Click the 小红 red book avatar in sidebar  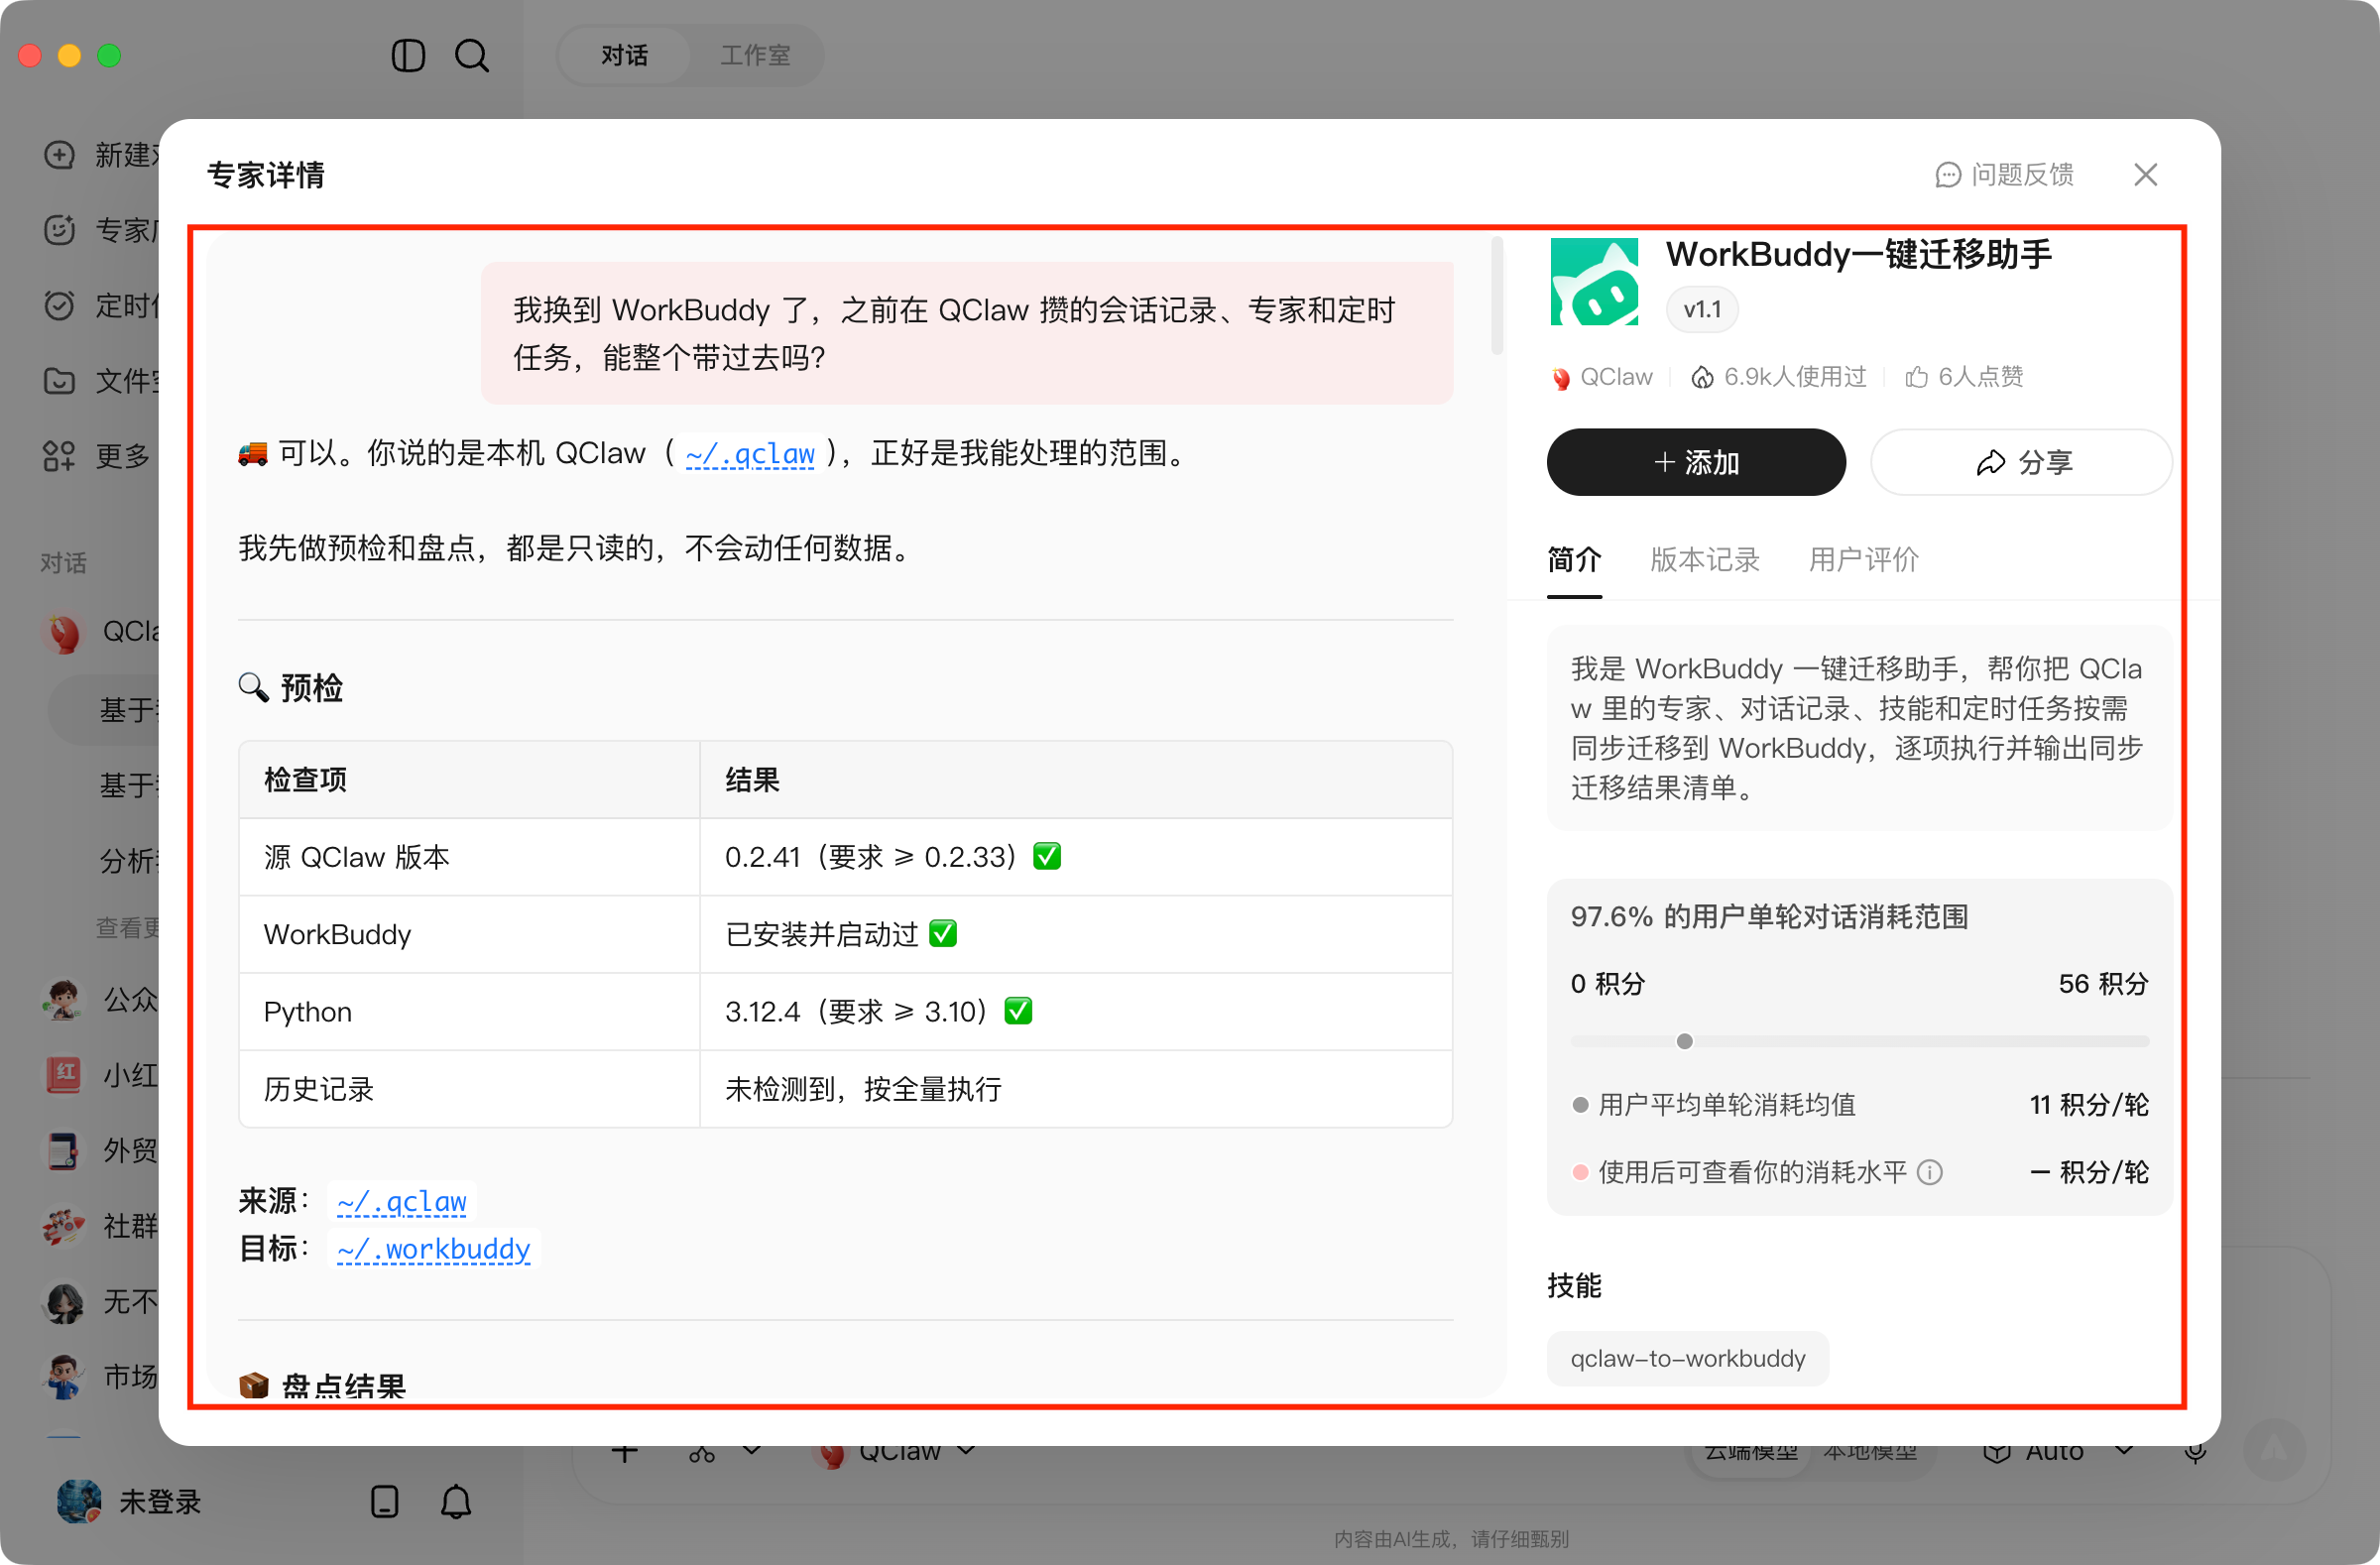pyautogui.click(x=64, y=1076)
